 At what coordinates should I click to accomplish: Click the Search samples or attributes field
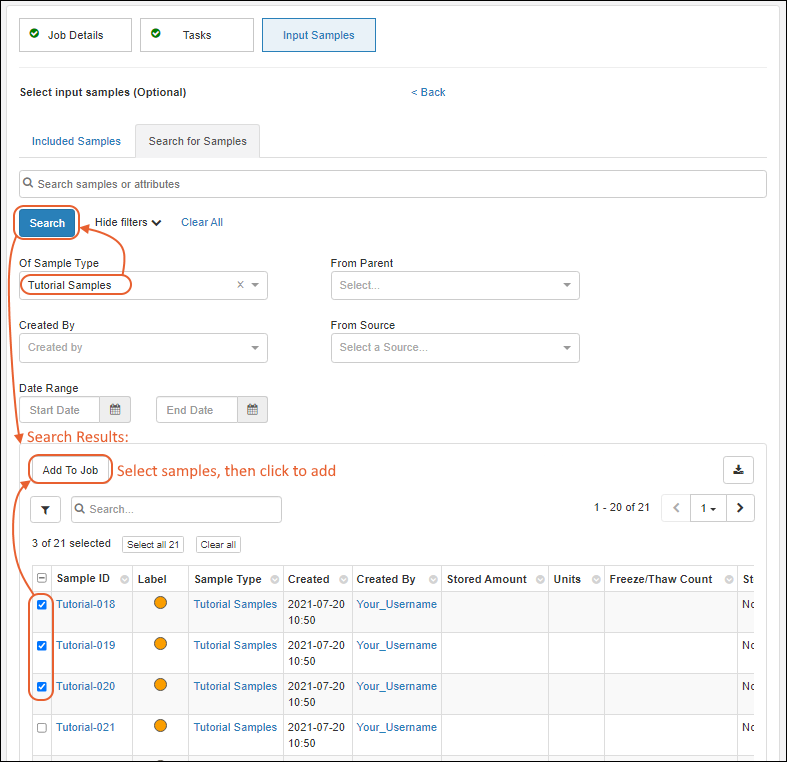point(393,184)
